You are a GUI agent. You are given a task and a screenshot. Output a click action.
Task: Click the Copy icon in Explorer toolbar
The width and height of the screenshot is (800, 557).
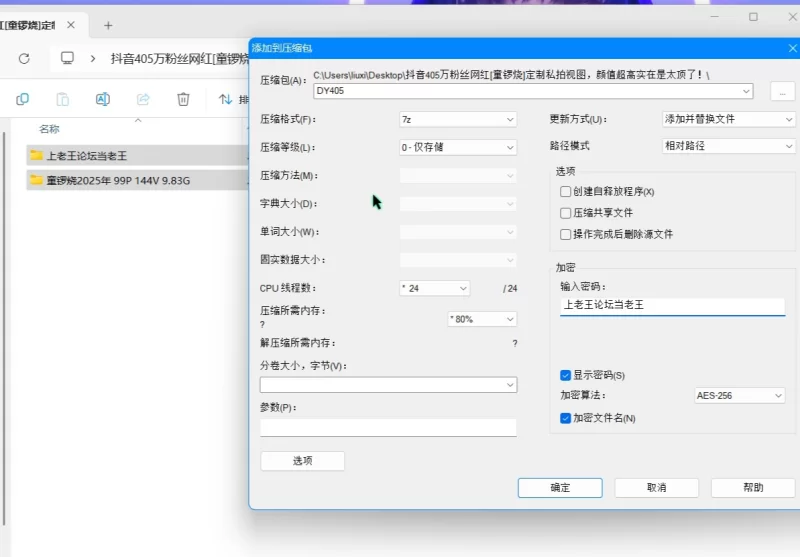pyautogui.click(x=22, y=99)
